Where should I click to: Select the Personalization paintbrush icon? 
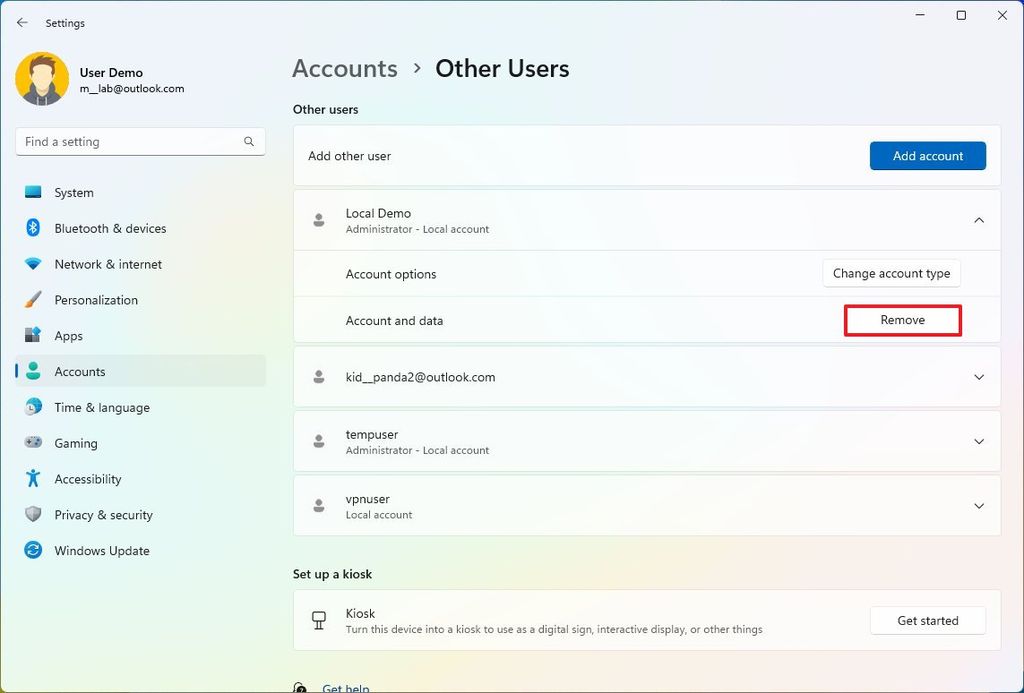point(33,300)
